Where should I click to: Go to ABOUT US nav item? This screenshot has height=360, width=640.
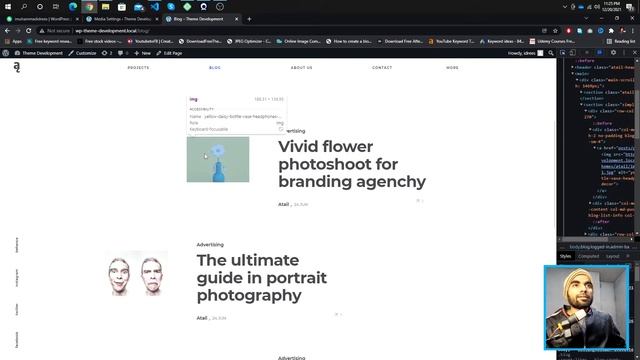pyautogui.click(x=302, y=68)
